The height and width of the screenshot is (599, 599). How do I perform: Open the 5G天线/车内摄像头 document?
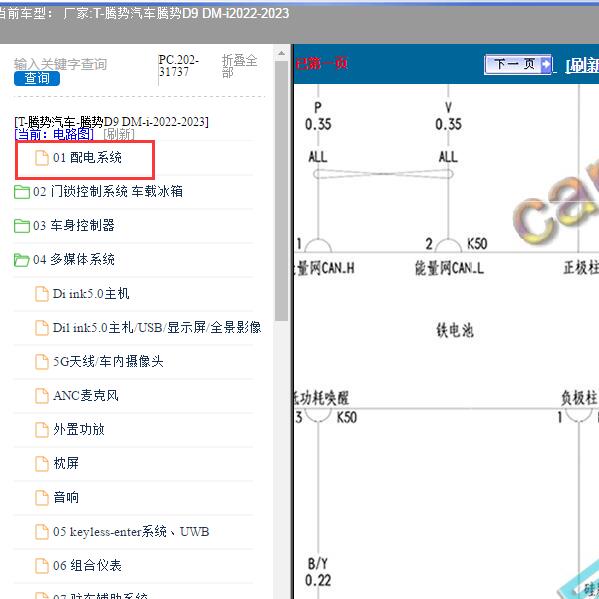click(x=108, y=361)
